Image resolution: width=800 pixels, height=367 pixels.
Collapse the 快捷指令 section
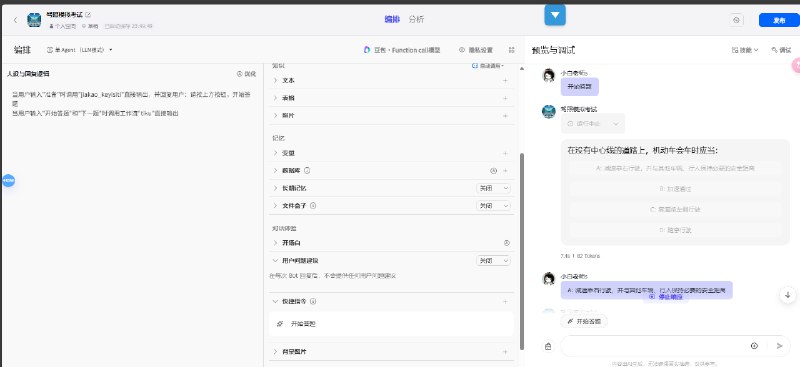[x=276, y=301]
